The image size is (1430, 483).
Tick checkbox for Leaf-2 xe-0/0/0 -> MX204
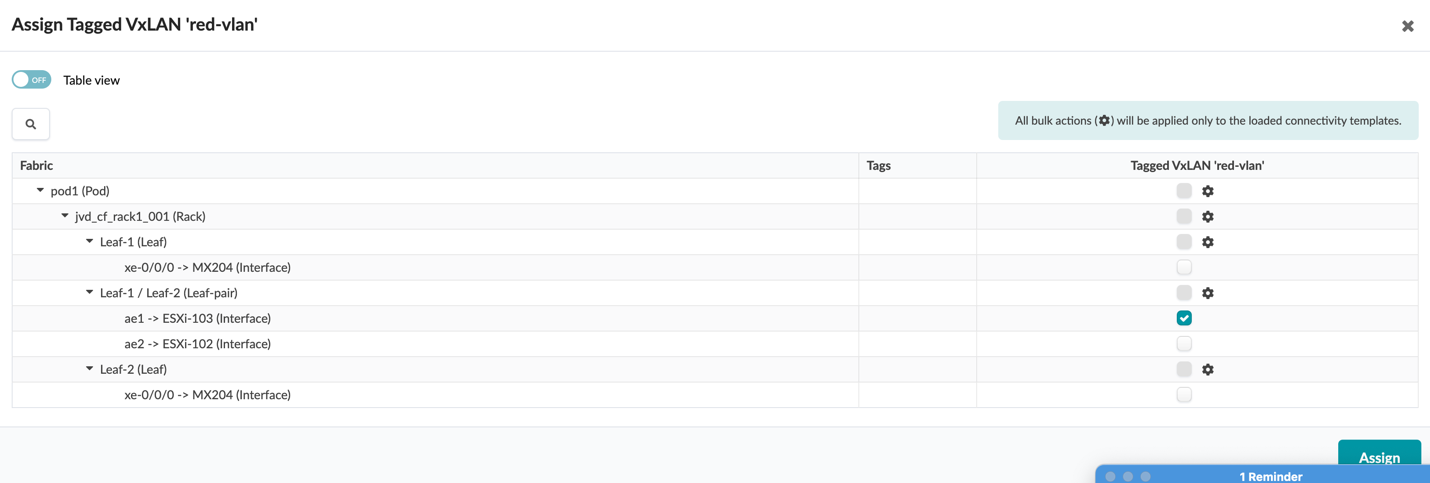pyautogui.click(x=1184, y=395)
